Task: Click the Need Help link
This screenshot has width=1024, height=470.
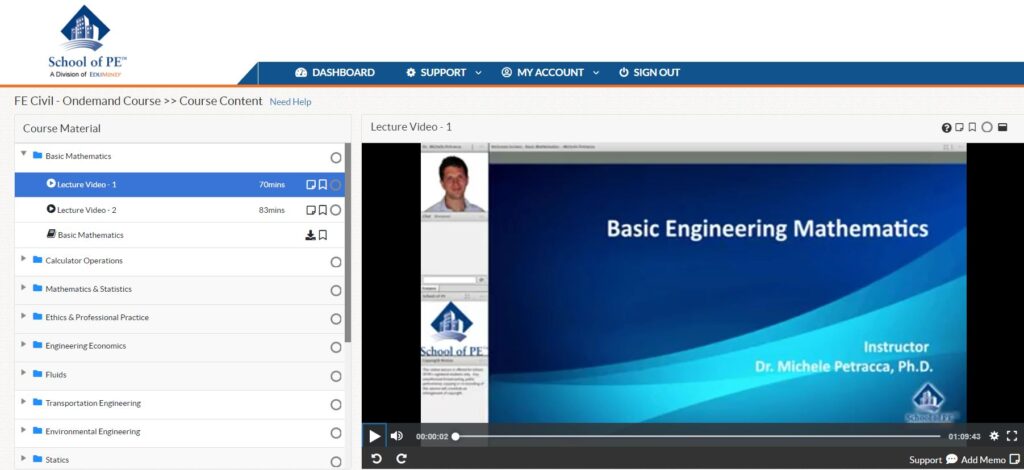Action: (290, 102)
